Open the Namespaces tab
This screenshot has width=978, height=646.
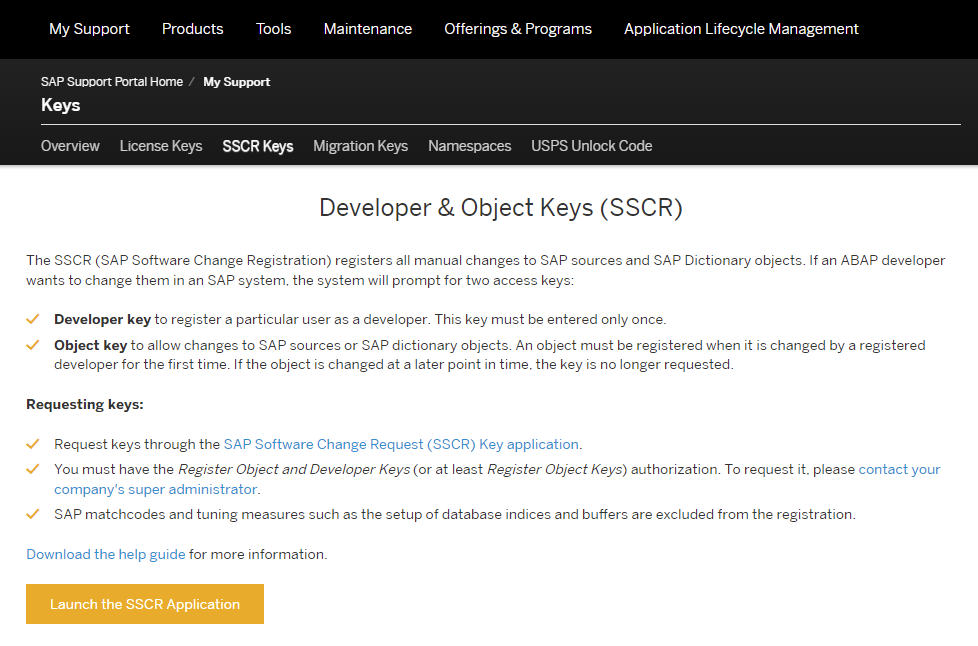470,146
